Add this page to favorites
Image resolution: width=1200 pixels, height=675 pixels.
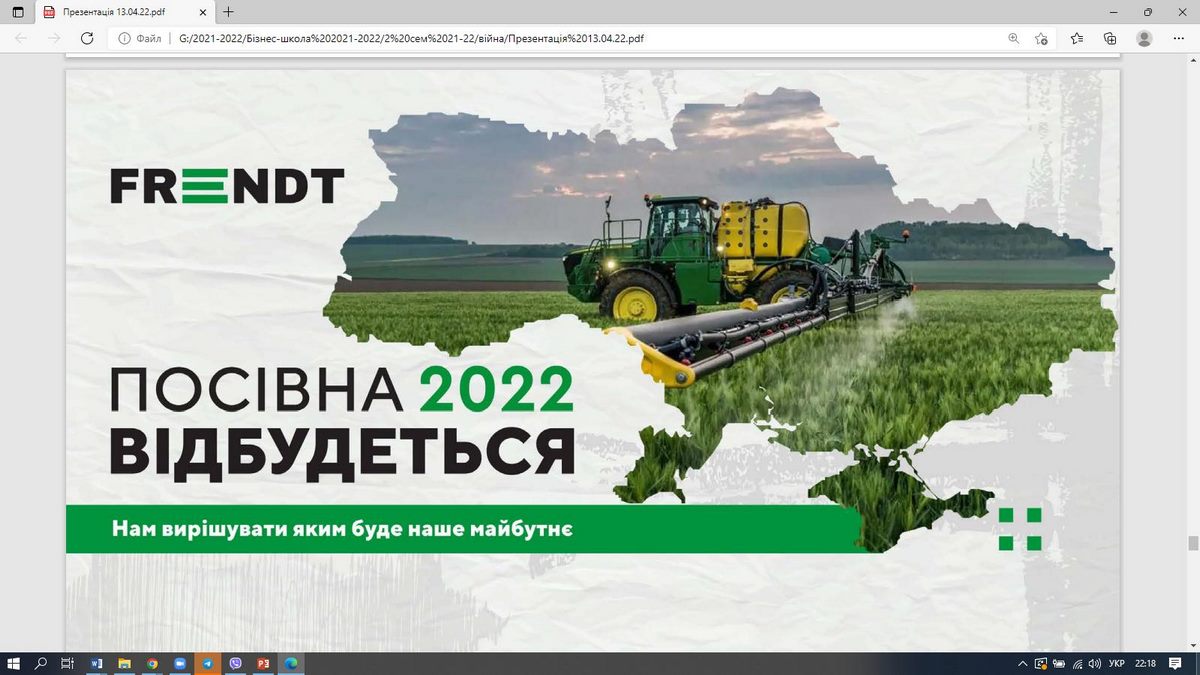tap(1041, 38)
